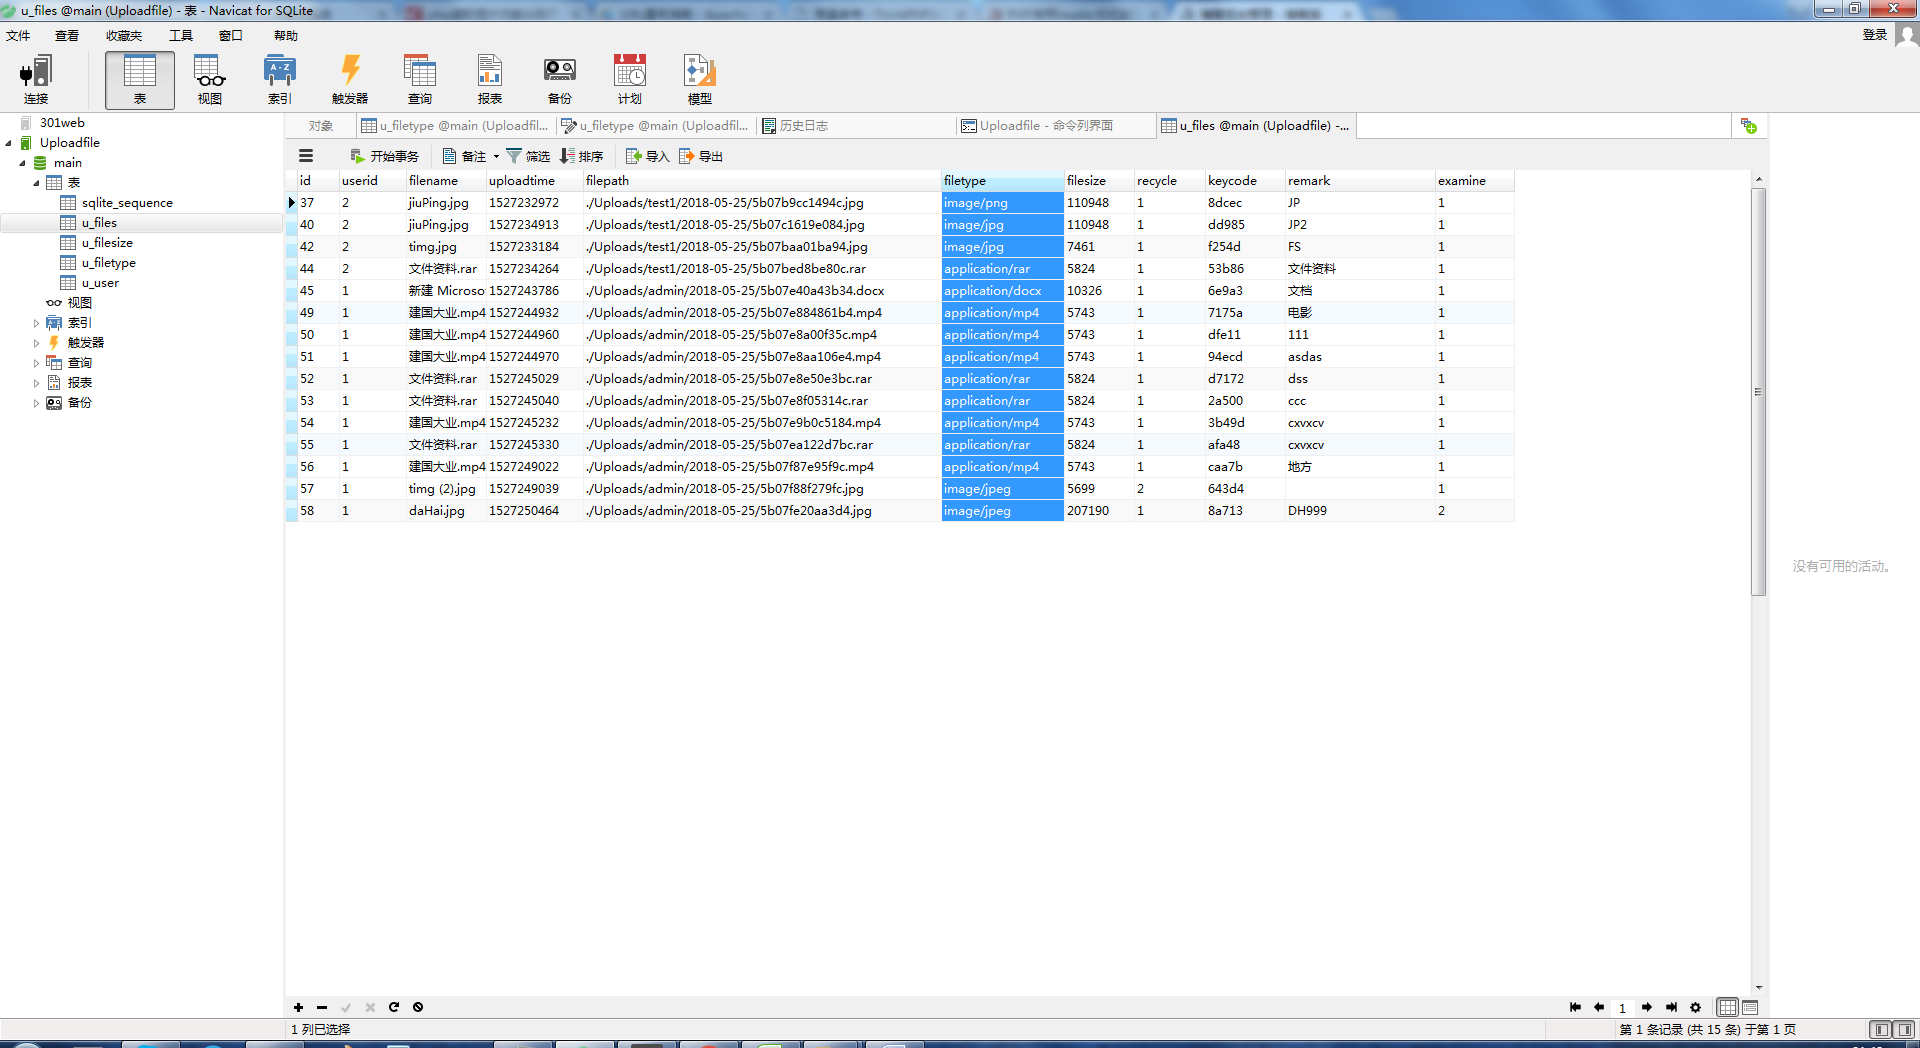Open the 触发器 (Trigger) toolbar icon
The width and height of the screenshot is (1920, 1048).
coord(350,80)
